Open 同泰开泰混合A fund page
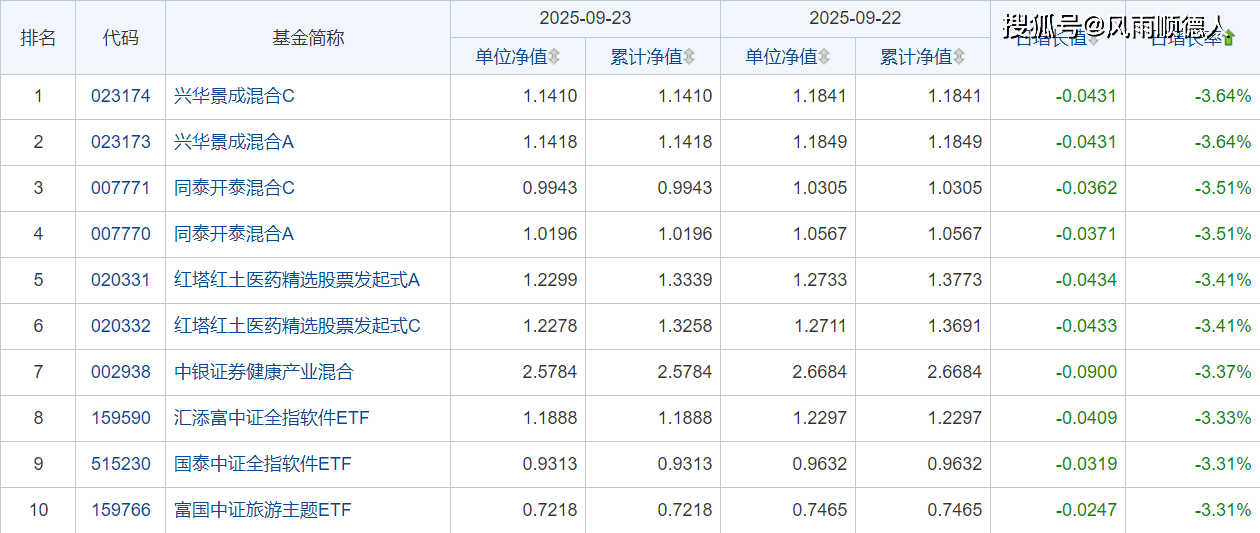 tap(234, 234)
